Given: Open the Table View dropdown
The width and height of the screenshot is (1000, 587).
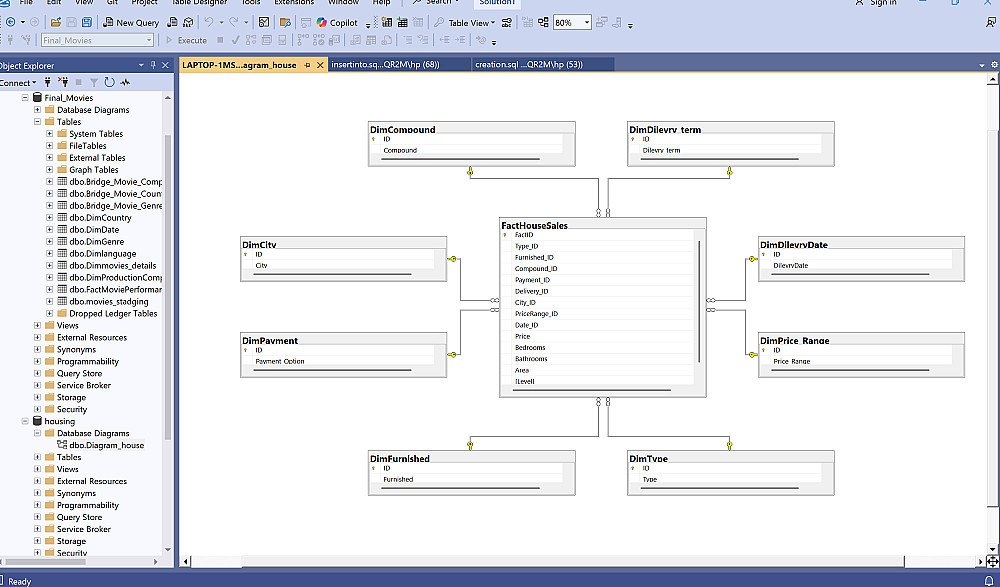Looking at the screenshot, I should [472, 22].
